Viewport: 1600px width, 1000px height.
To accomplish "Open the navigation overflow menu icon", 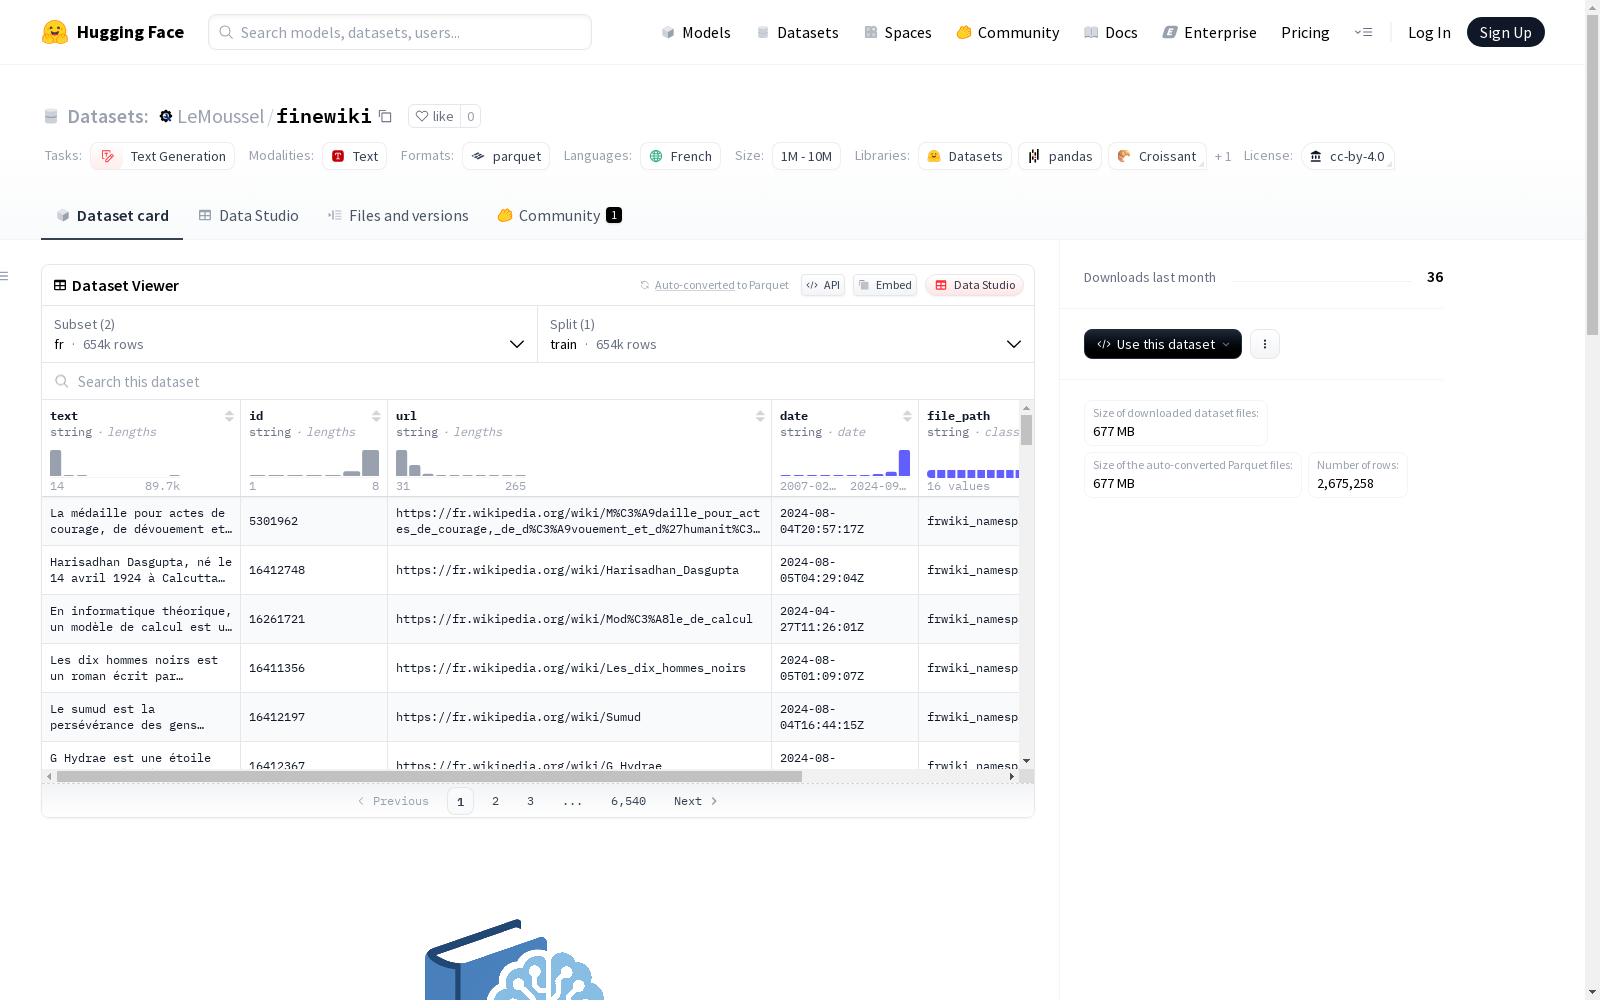I will tap(1363, 32).
